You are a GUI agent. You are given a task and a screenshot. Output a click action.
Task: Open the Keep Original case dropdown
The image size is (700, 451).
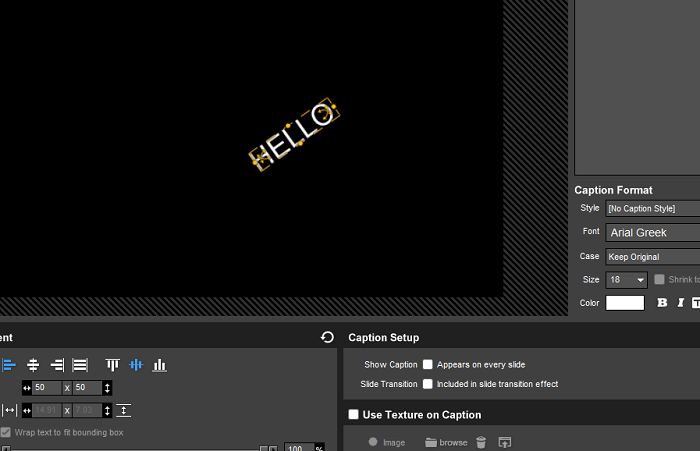pos(653,257)
